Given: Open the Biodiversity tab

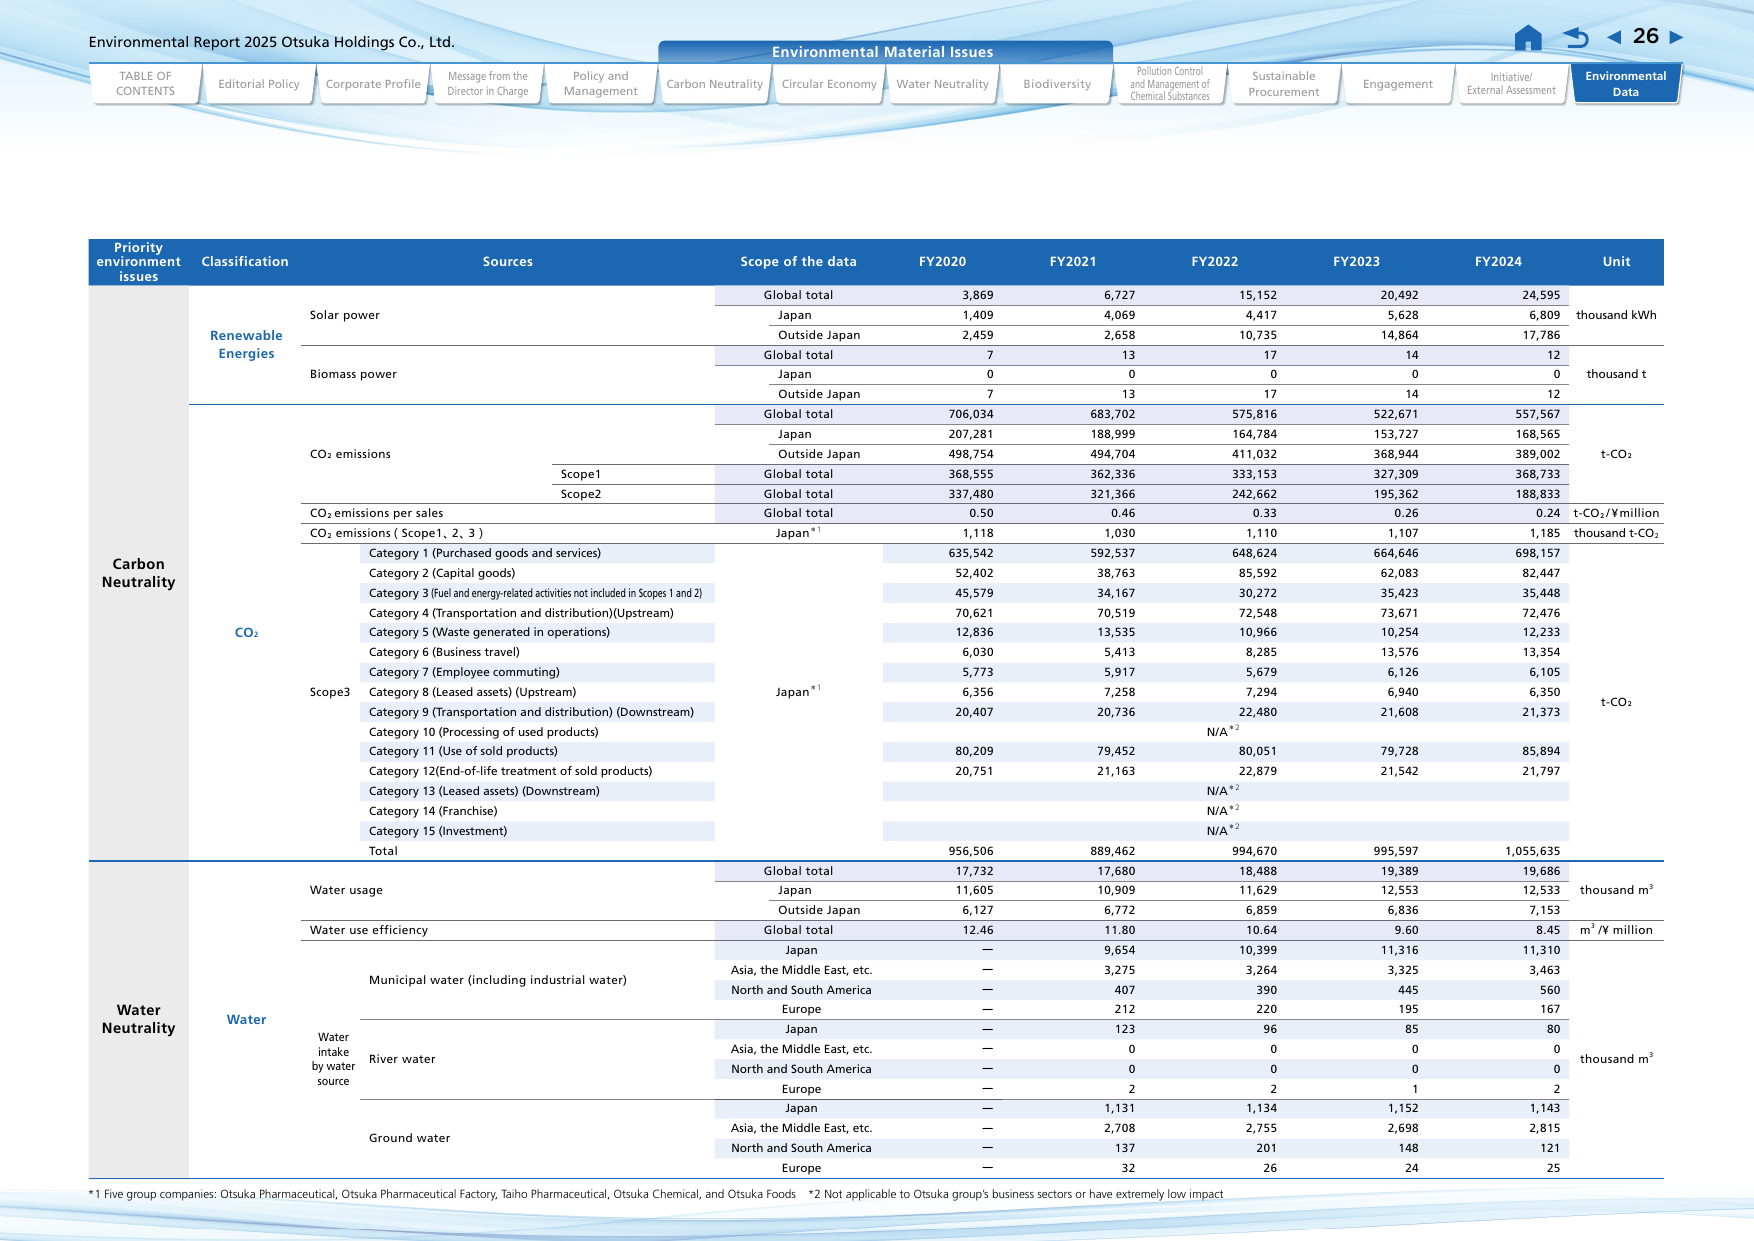Looking at the screenshot, I should click(1057, 84).
